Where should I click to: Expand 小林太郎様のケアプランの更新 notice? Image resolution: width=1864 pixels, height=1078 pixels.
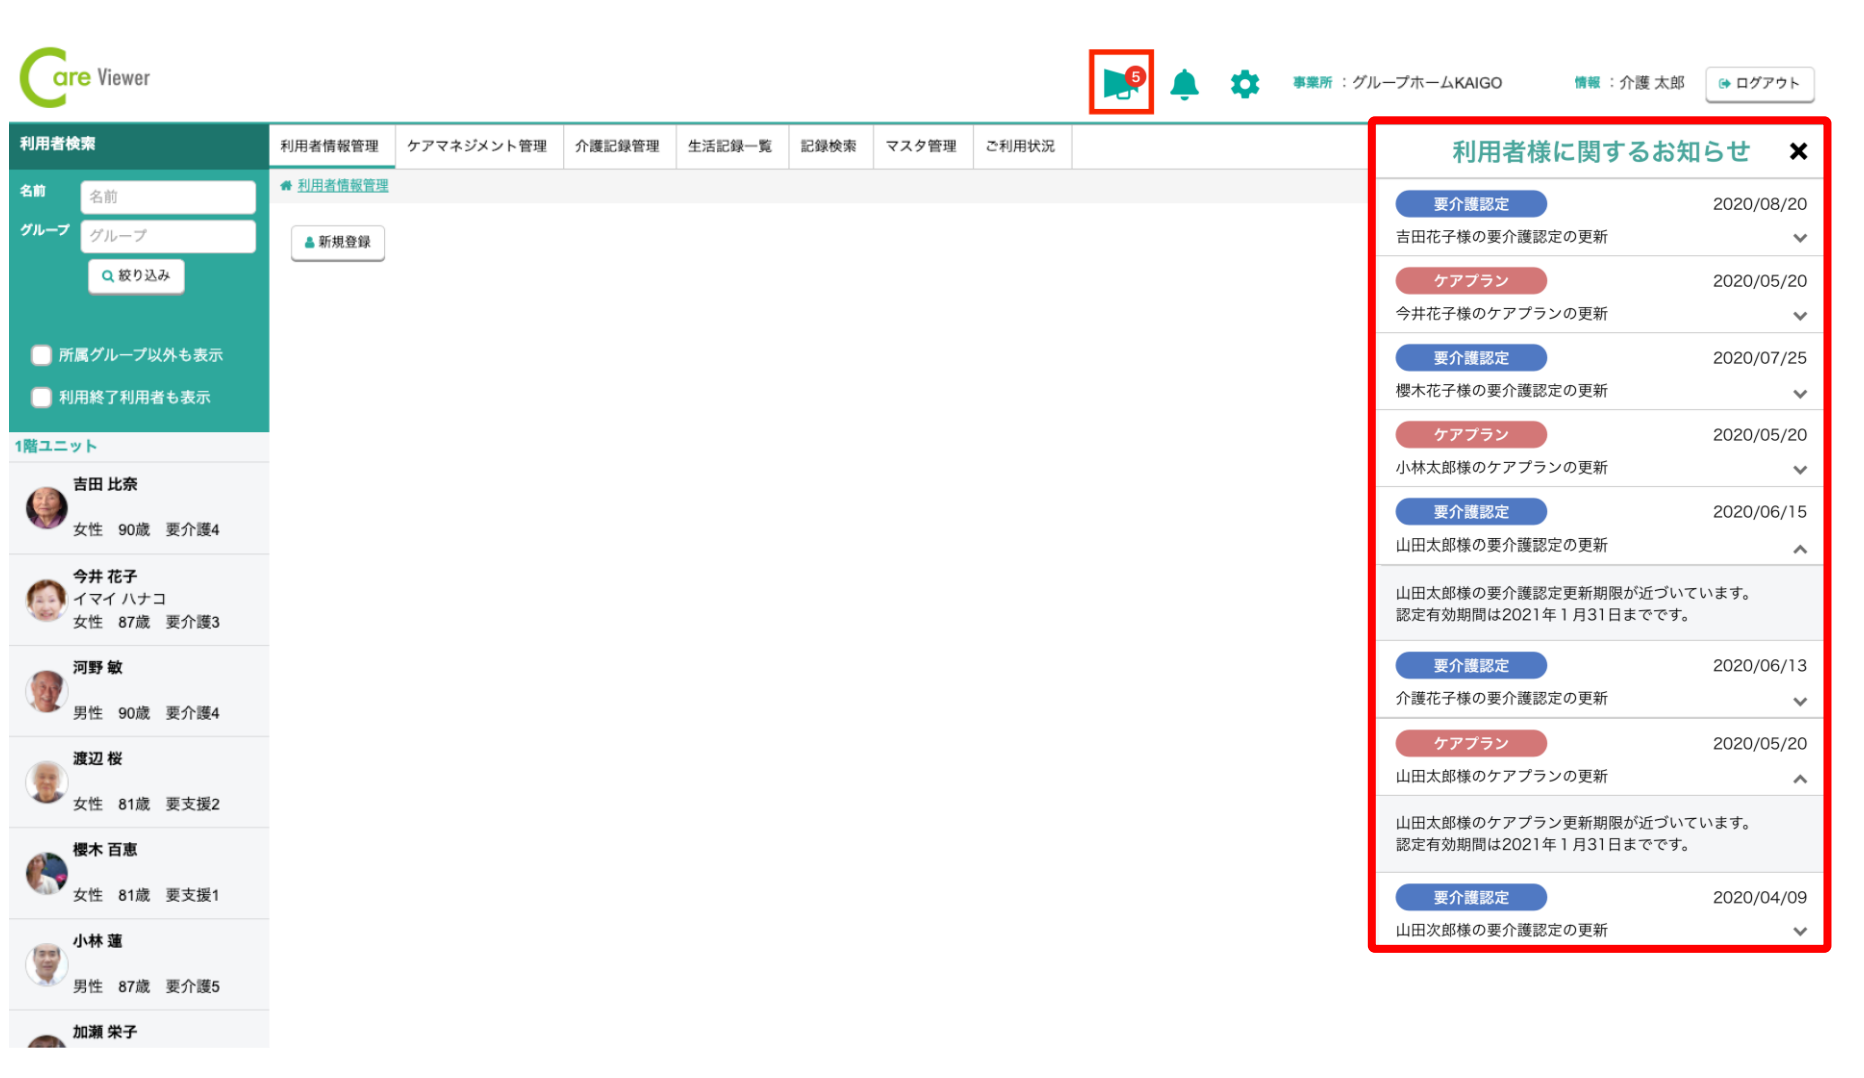(x=1799, y=470)
